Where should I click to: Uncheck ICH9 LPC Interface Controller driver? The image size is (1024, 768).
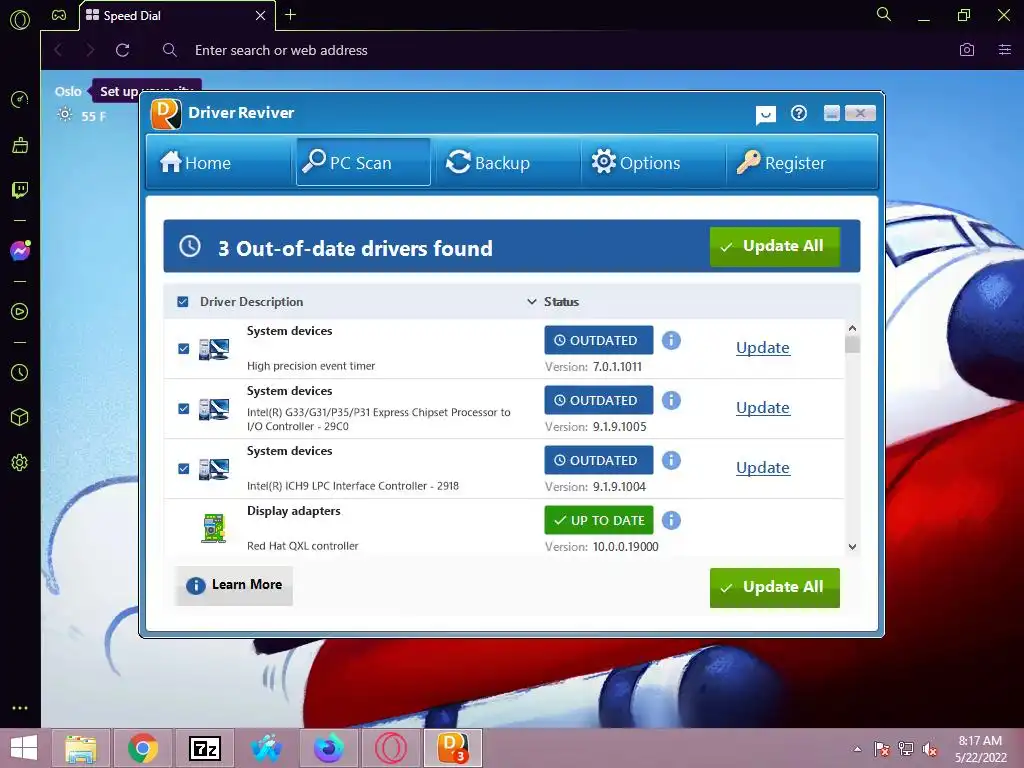pos(184,469)
